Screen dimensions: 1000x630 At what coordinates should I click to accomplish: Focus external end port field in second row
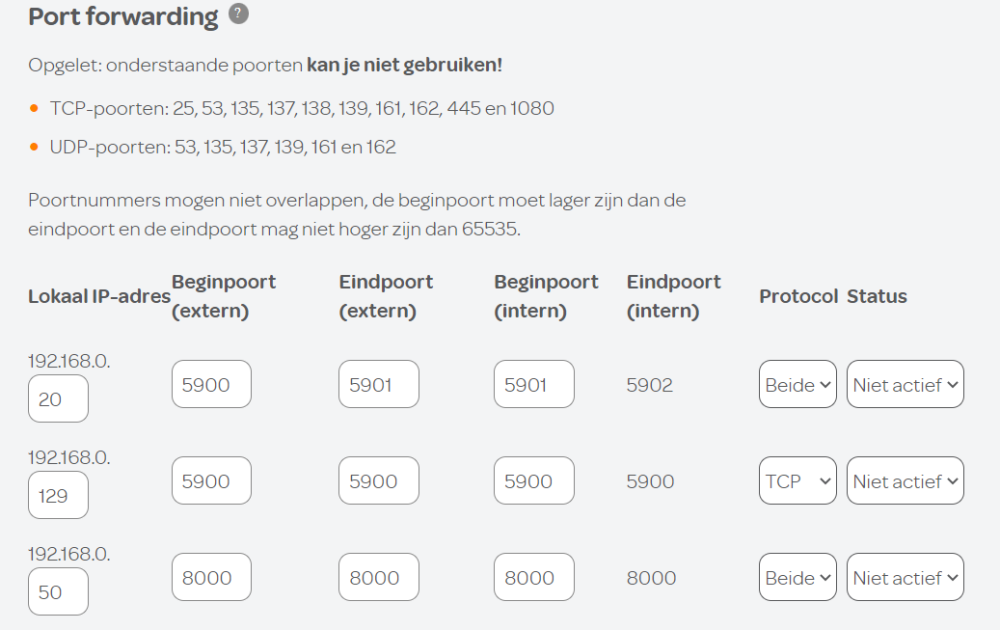pyautogui.click(x=378, y=481)
